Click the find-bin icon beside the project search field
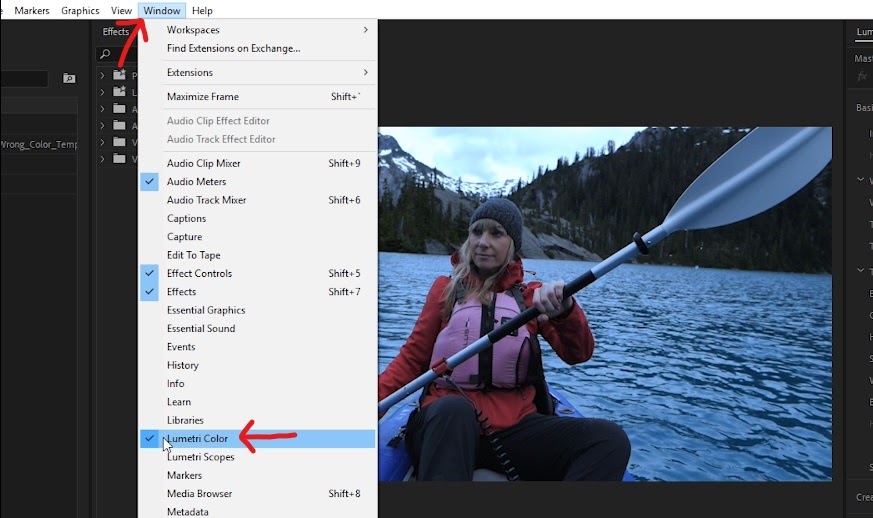 pyautogui.click(x=69, y=79)
